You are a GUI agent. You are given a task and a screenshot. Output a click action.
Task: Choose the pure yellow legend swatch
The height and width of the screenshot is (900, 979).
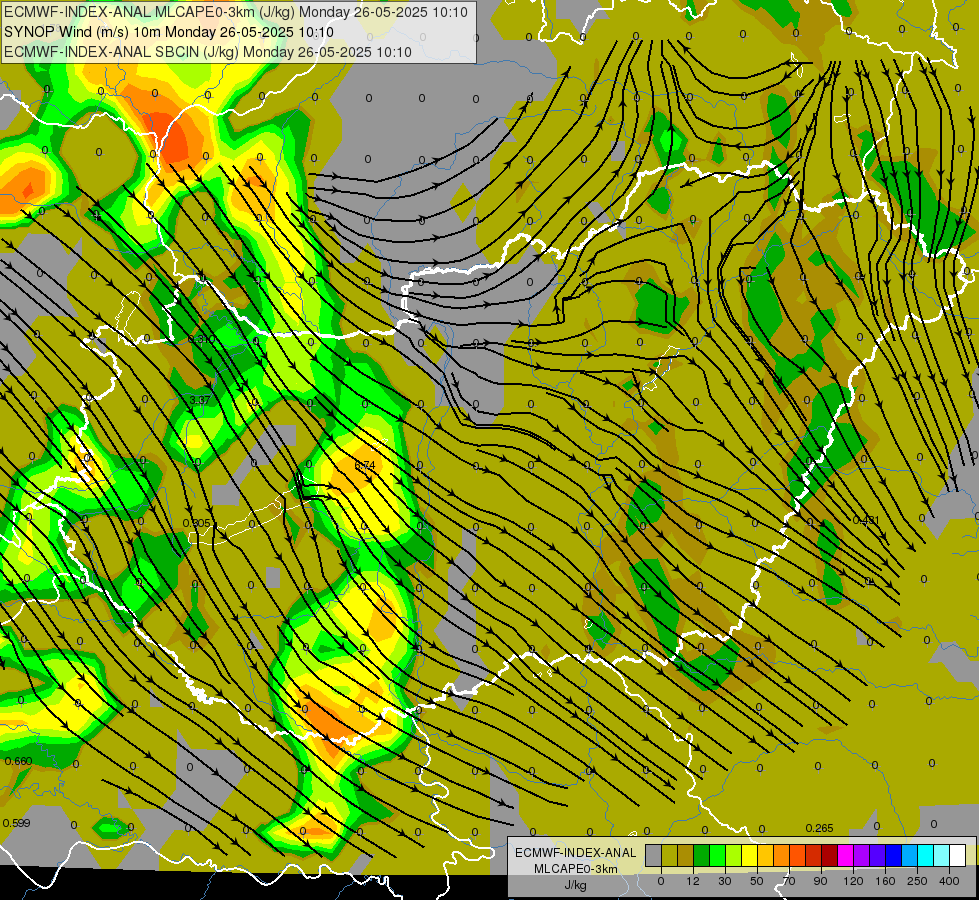pyautogui.click(x=749, y=856)
